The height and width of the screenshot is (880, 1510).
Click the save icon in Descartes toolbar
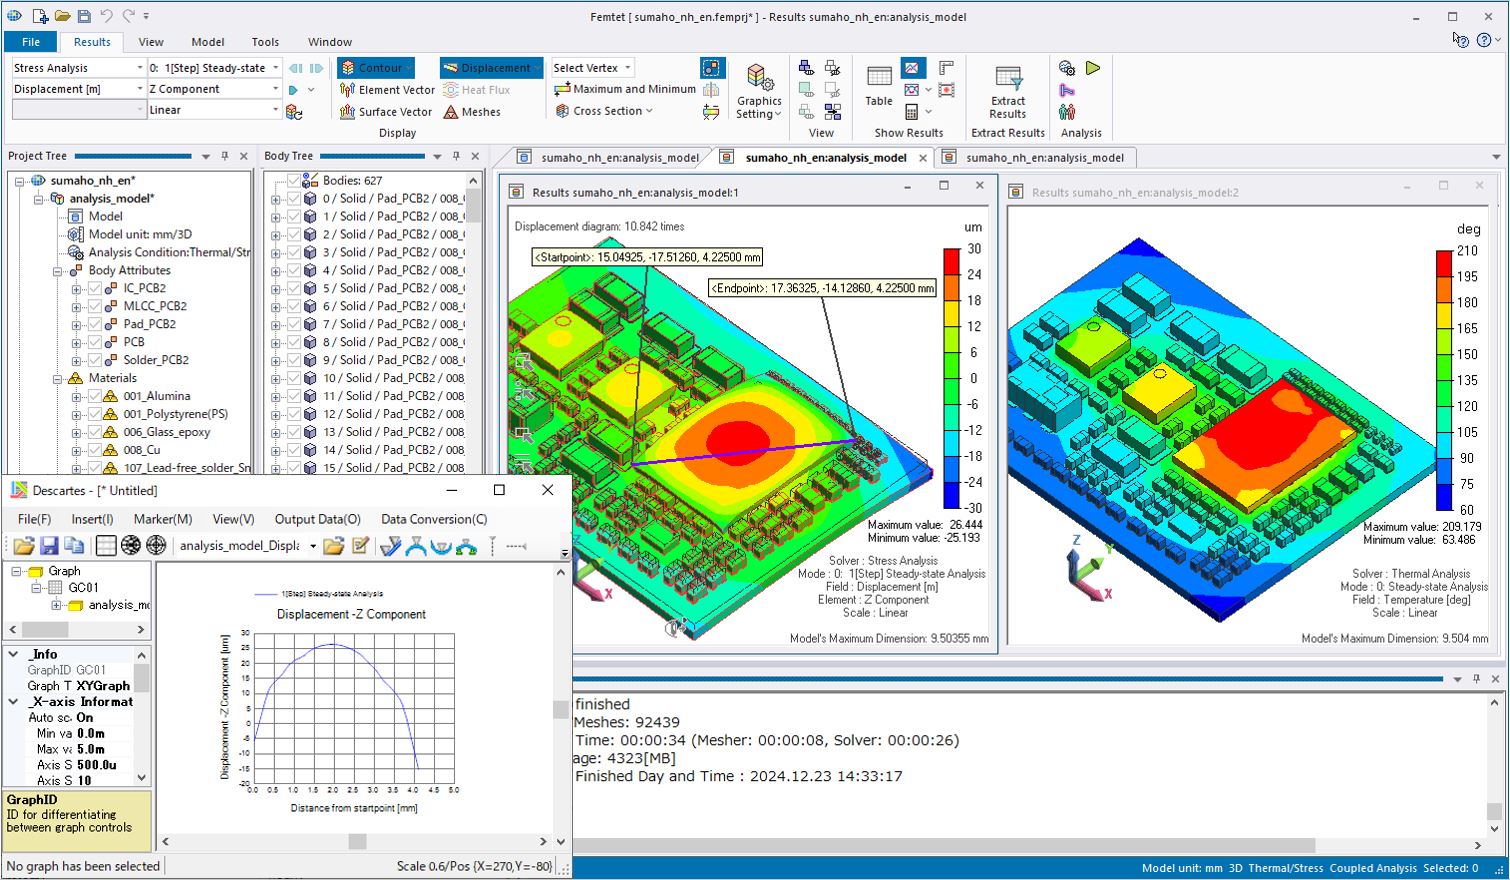coord(49,546)
